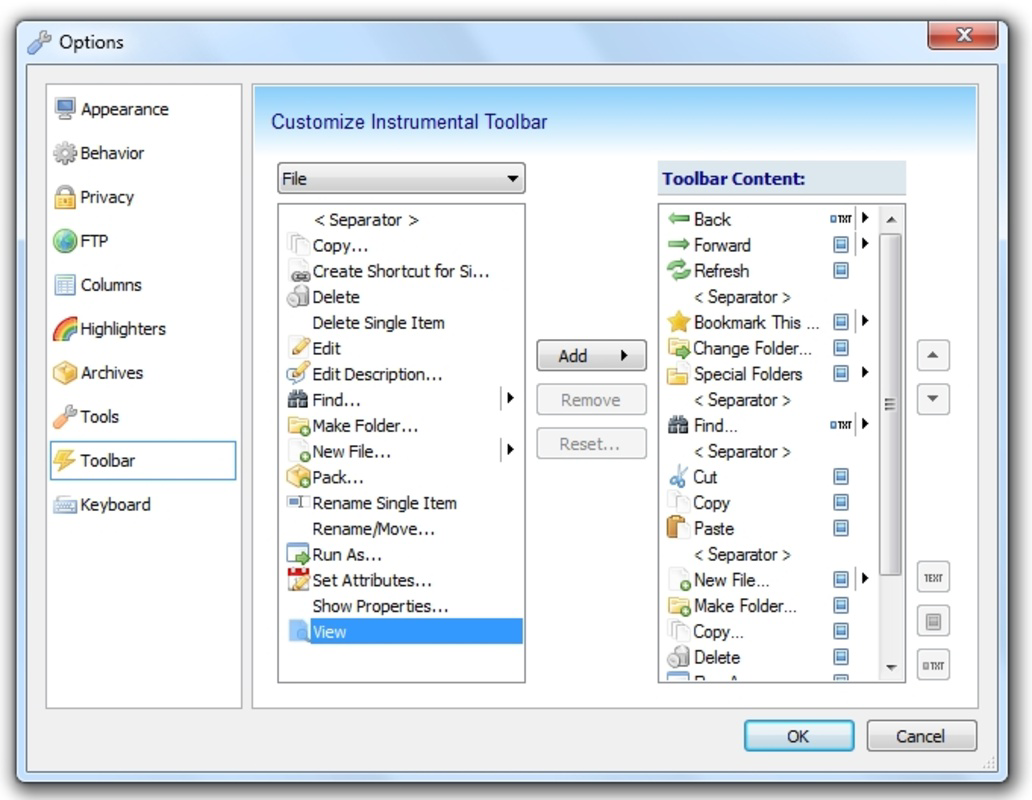Viewport: 1032px width, 800px height.
Task: Select the Find binoculars icon
Action: 676,425
